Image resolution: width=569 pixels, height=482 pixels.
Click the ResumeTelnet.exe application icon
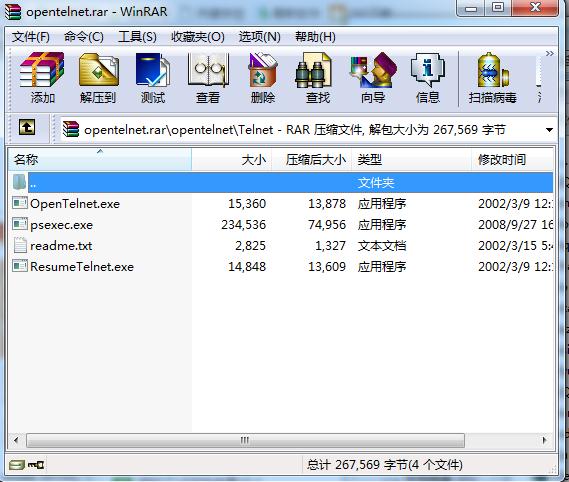click(x=20, y=266)
